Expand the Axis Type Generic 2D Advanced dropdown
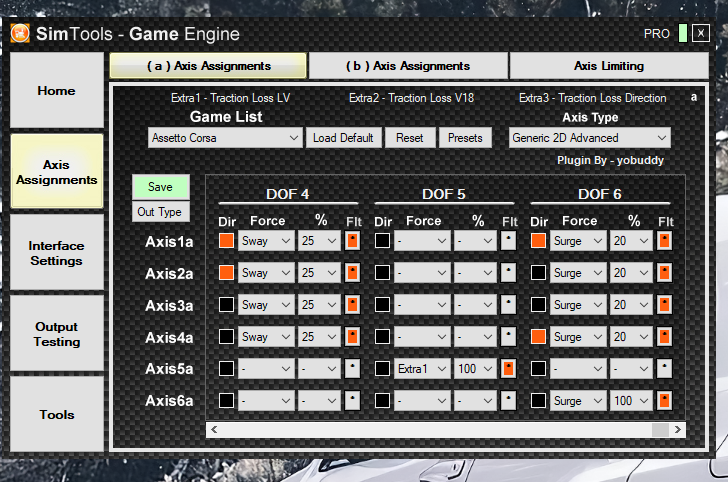728x482 pixels. click(589, 138)
